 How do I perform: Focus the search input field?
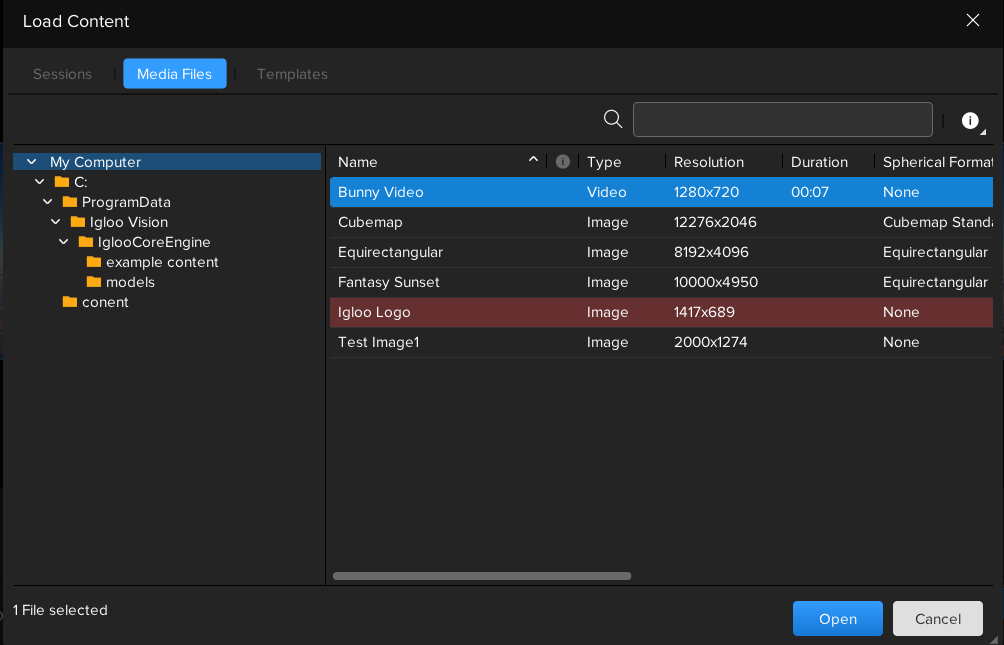point(782,120)
